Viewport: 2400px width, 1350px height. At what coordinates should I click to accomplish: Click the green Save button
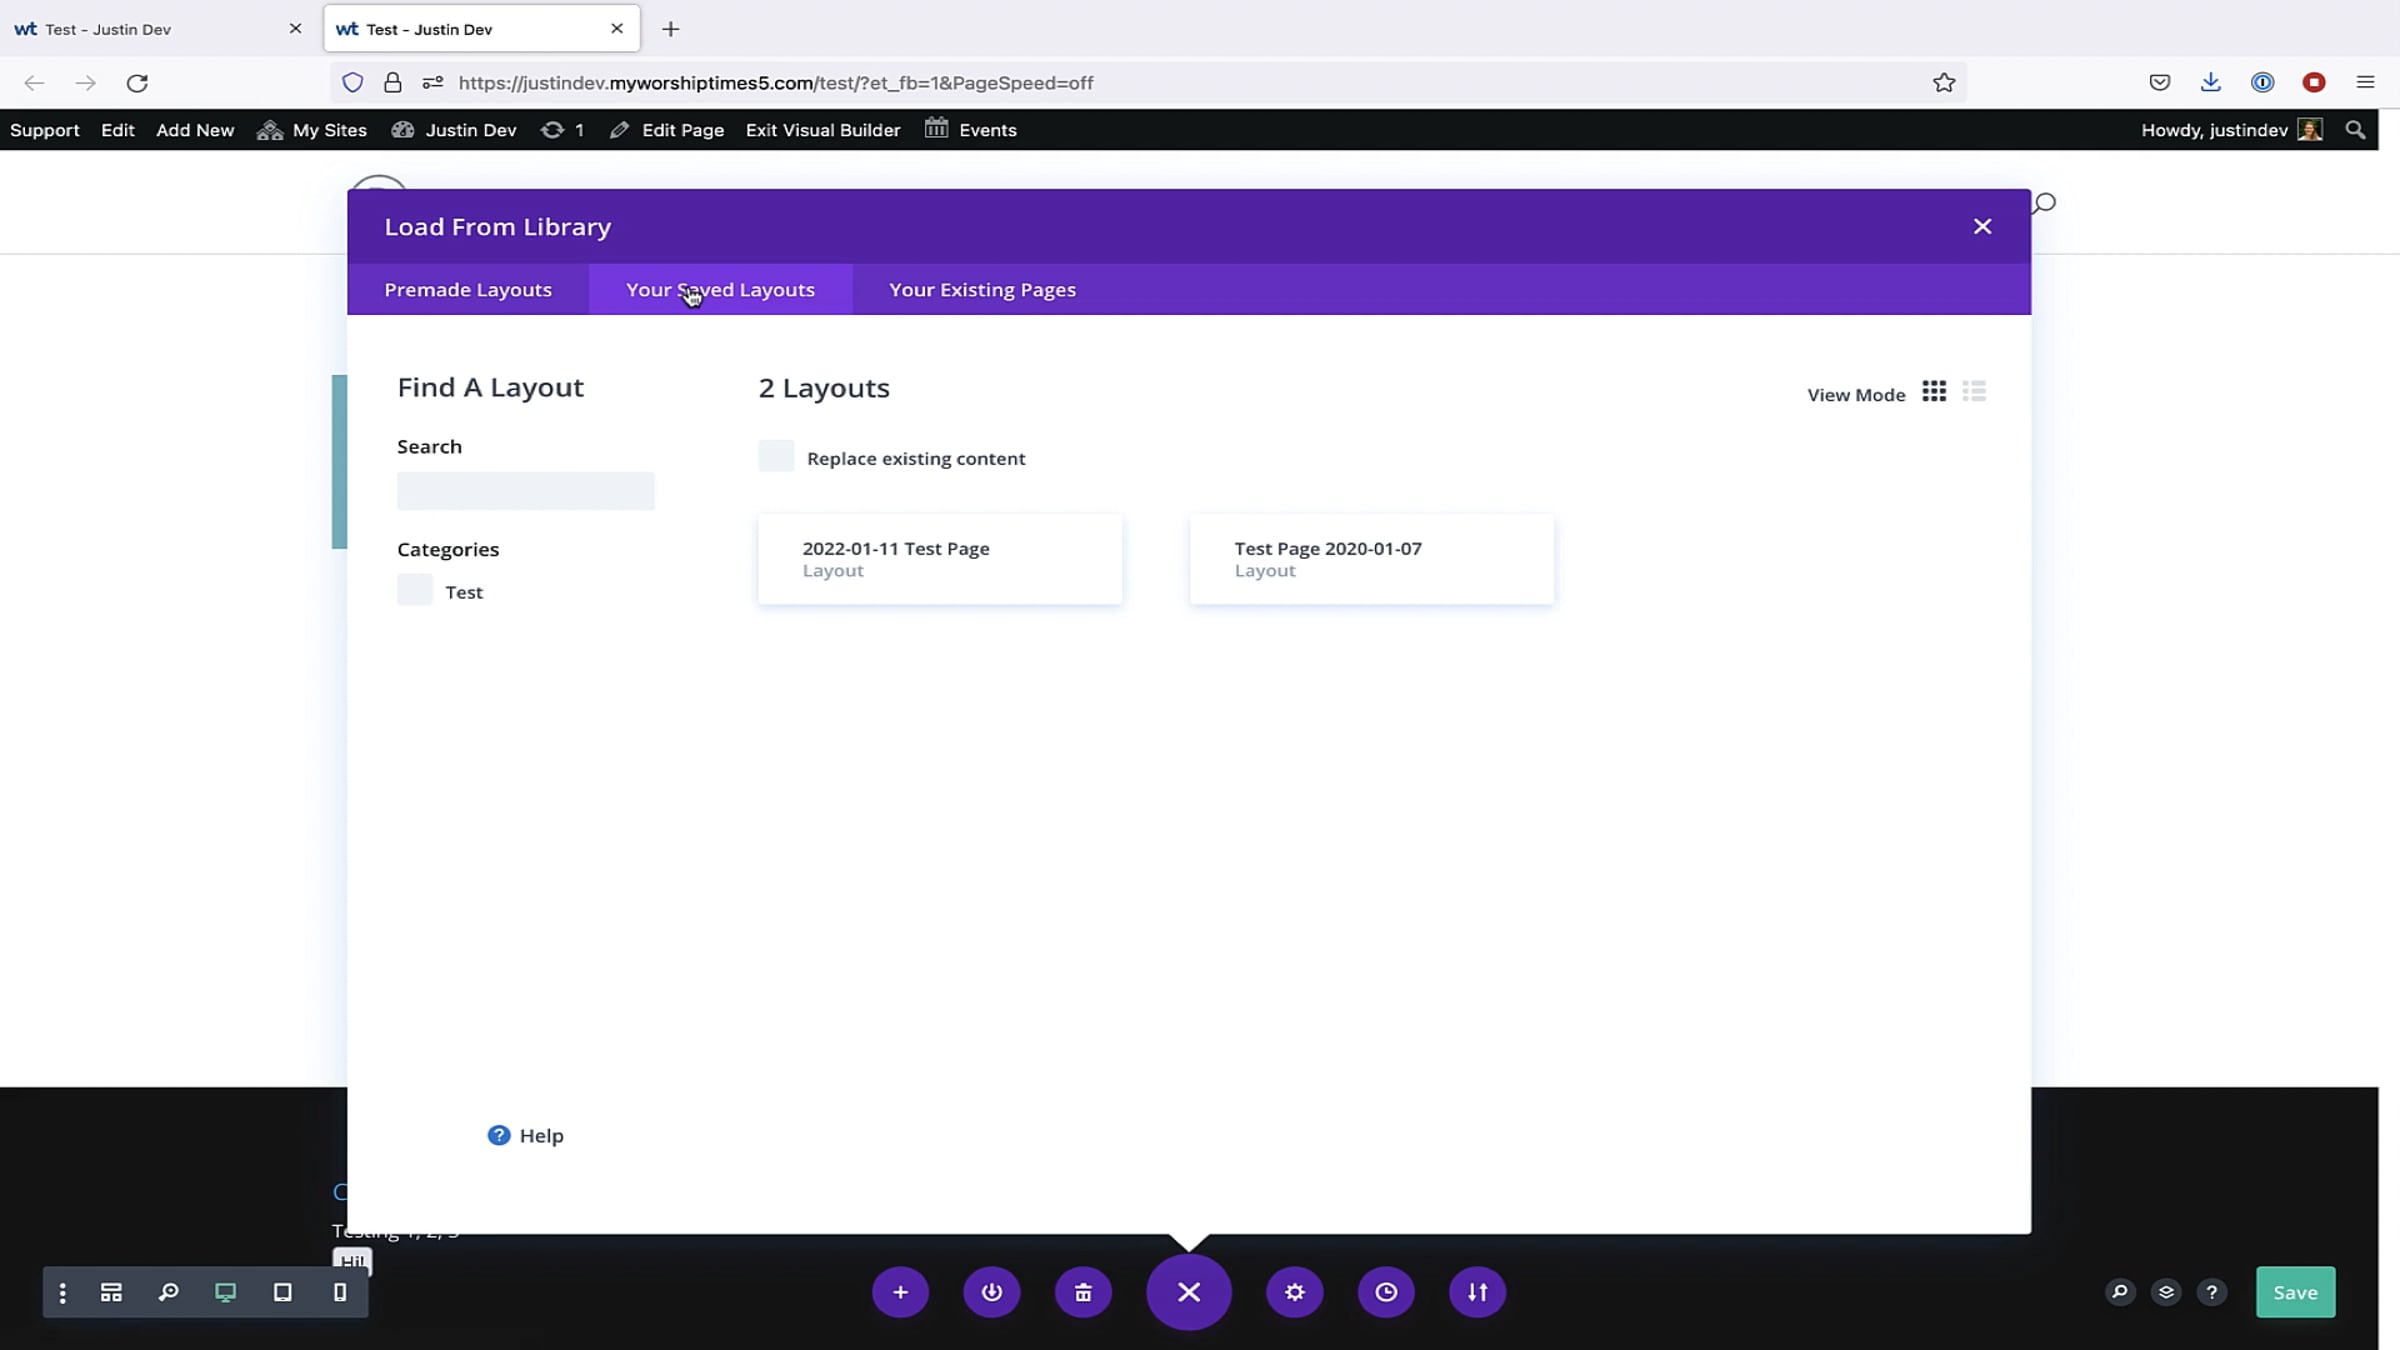(x=2295, y=1292)
